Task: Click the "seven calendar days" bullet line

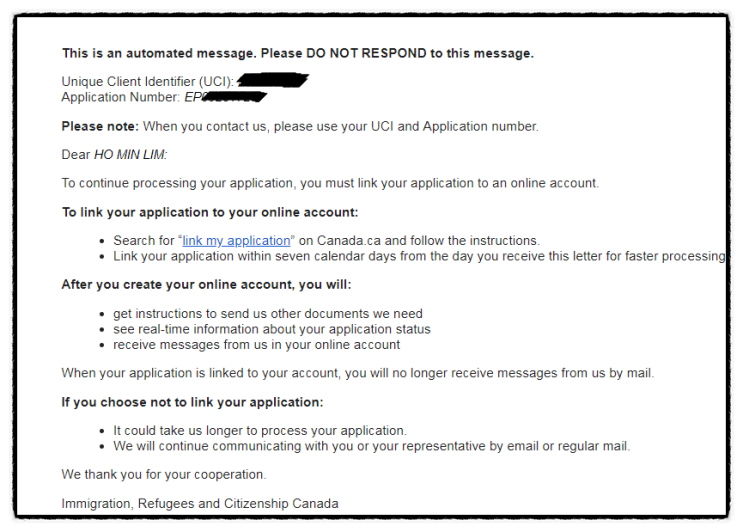Action: [418, 256]
